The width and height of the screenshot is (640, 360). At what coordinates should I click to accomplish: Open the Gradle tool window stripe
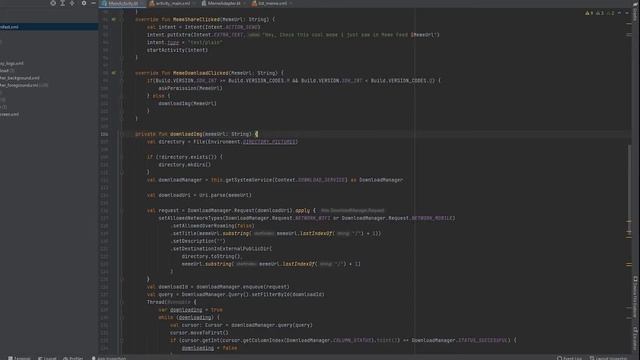636,12
